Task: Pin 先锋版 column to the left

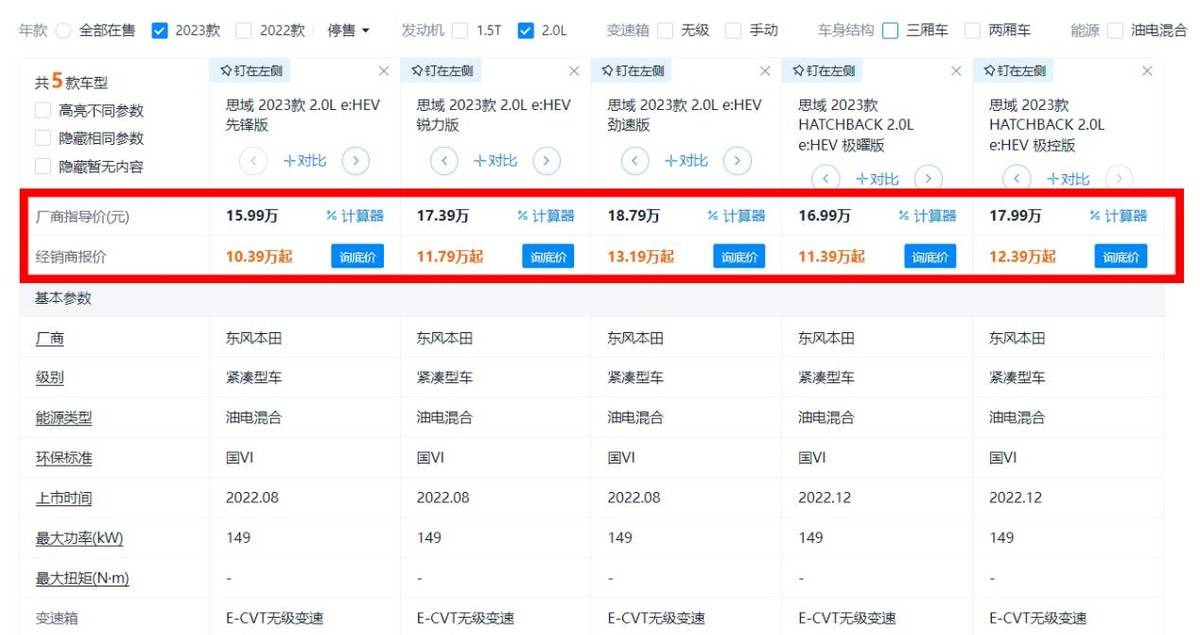Action: 250,71
